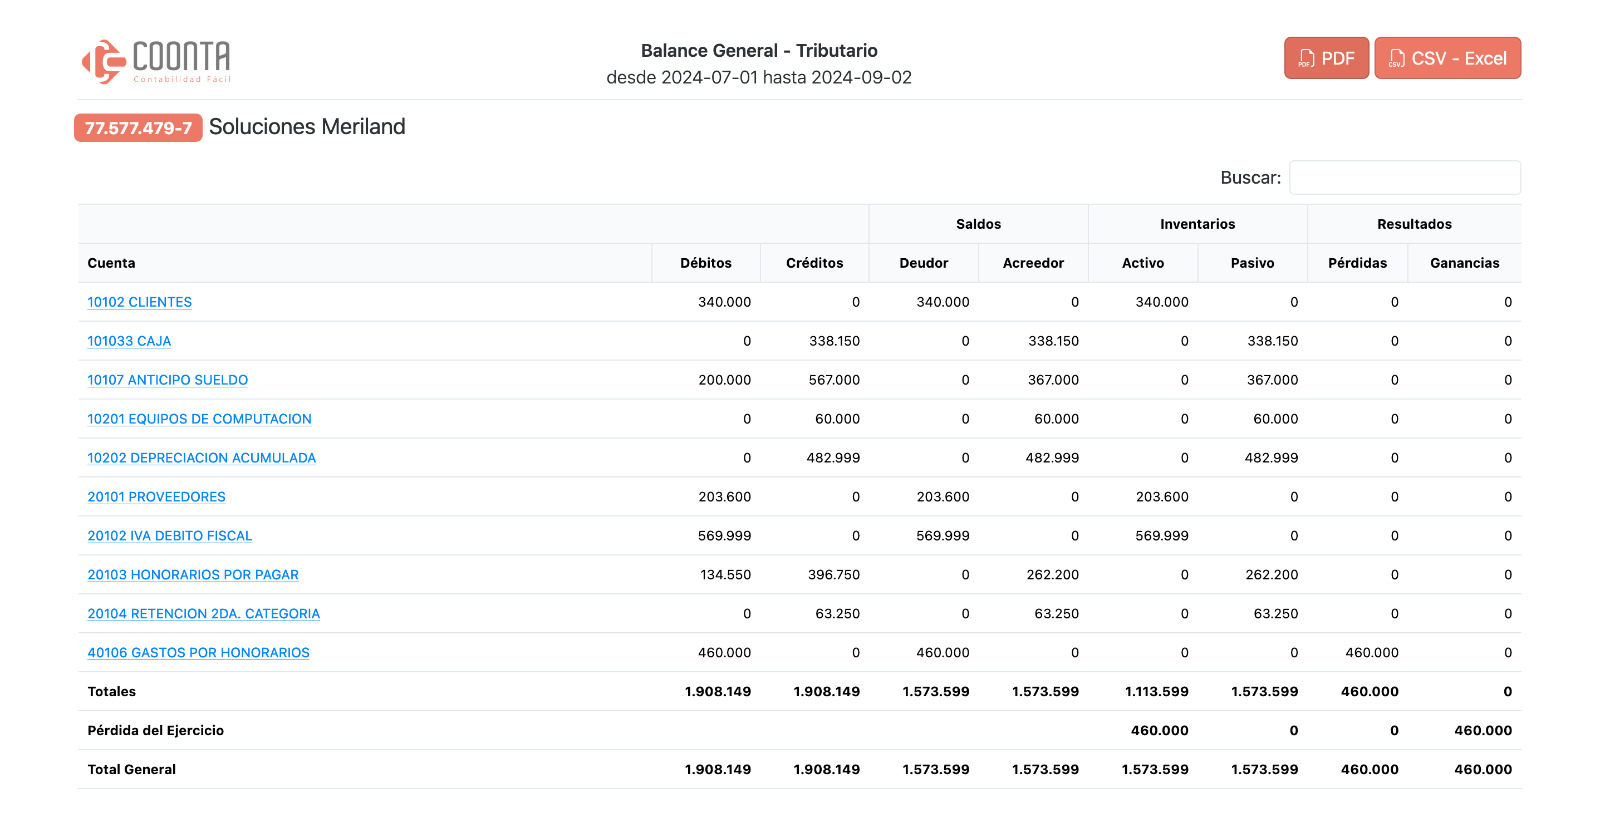Sort by the Débitos column header
The width and height of the screenshot is (1600, 817).
click(705, 263)
